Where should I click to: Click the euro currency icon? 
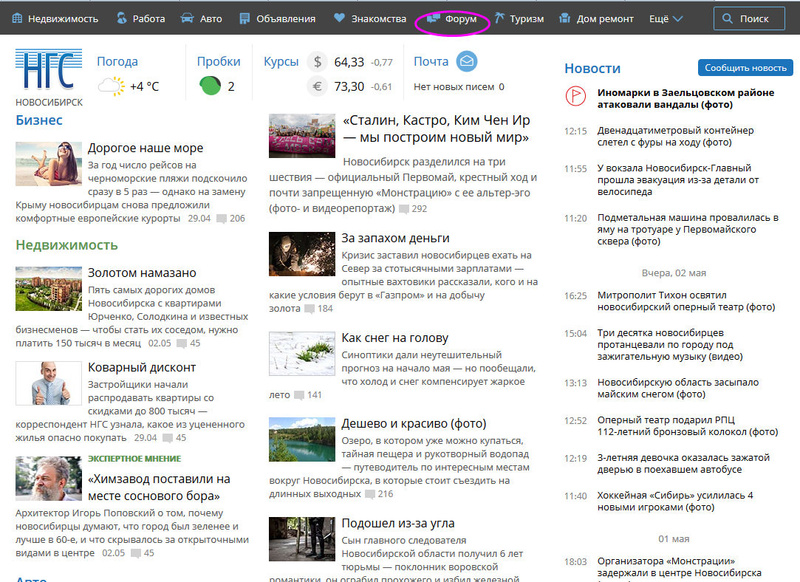(x=318, y=87)
